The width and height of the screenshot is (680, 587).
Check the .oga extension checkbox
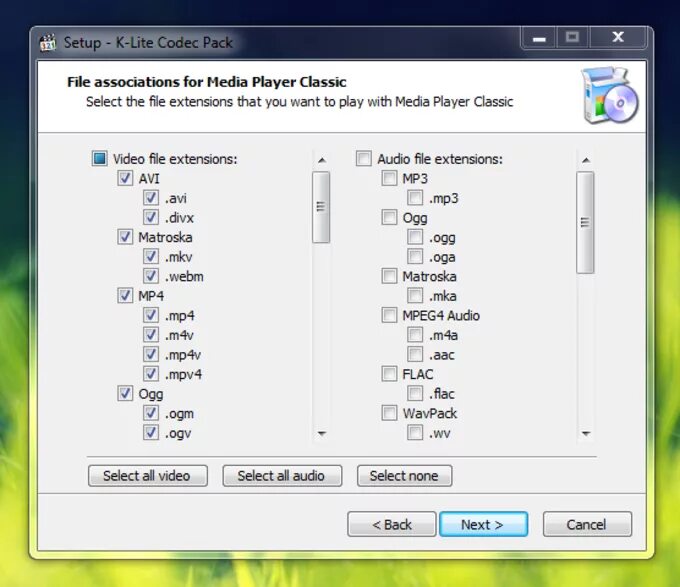click(x=415, y=256)
